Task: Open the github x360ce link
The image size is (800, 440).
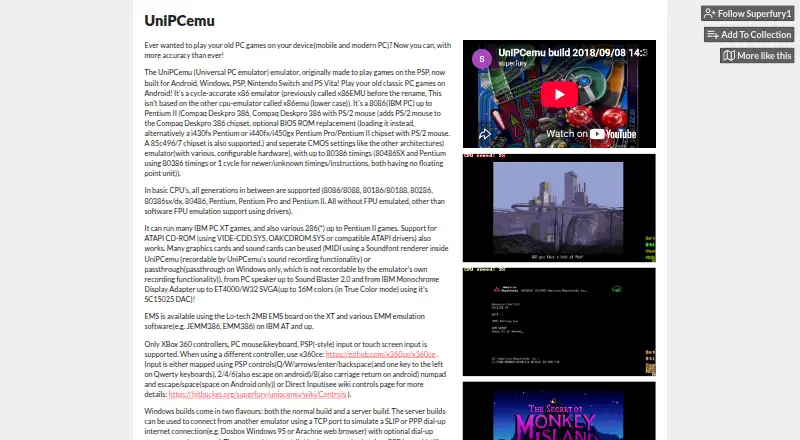Action: coord(381,354)
